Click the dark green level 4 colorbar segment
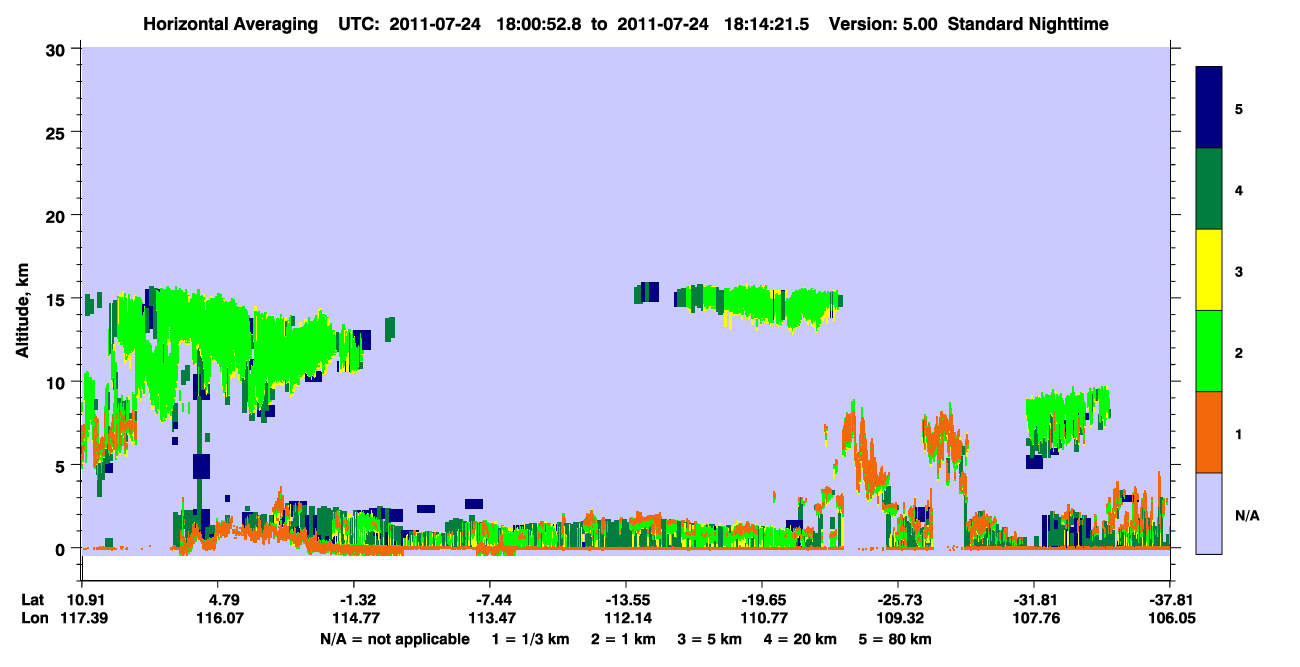Image resolution: width=1300 pixels, height=667 pixels. click(x=1210, y=188)
